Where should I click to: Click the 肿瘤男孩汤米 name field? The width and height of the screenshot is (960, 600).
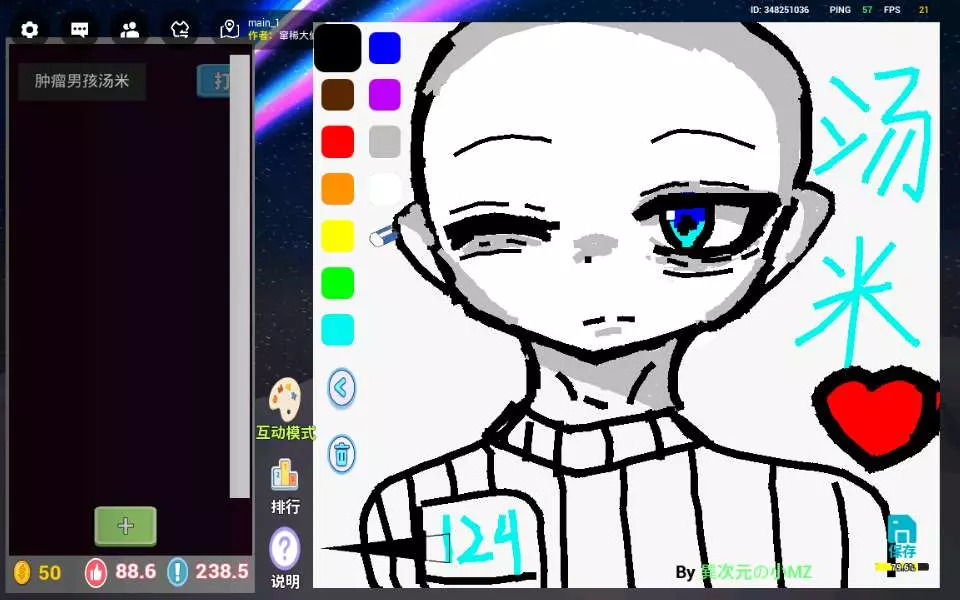pyautogui.click(x=81, y=81)
